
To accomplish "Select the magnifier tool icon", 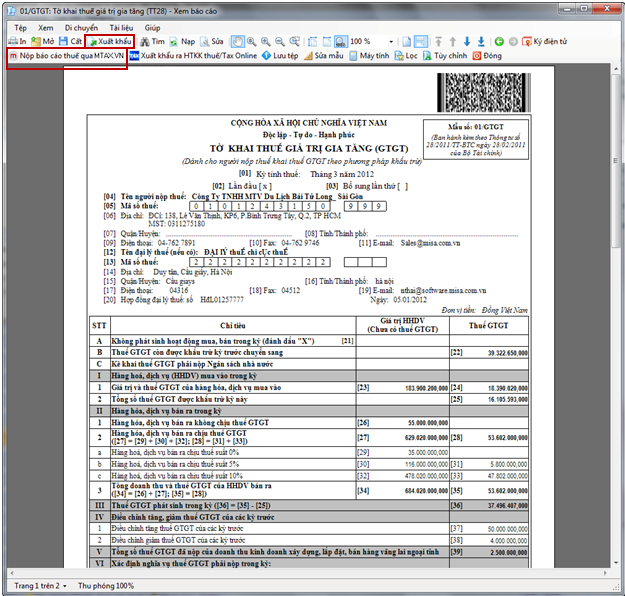I will click(252, 41).
